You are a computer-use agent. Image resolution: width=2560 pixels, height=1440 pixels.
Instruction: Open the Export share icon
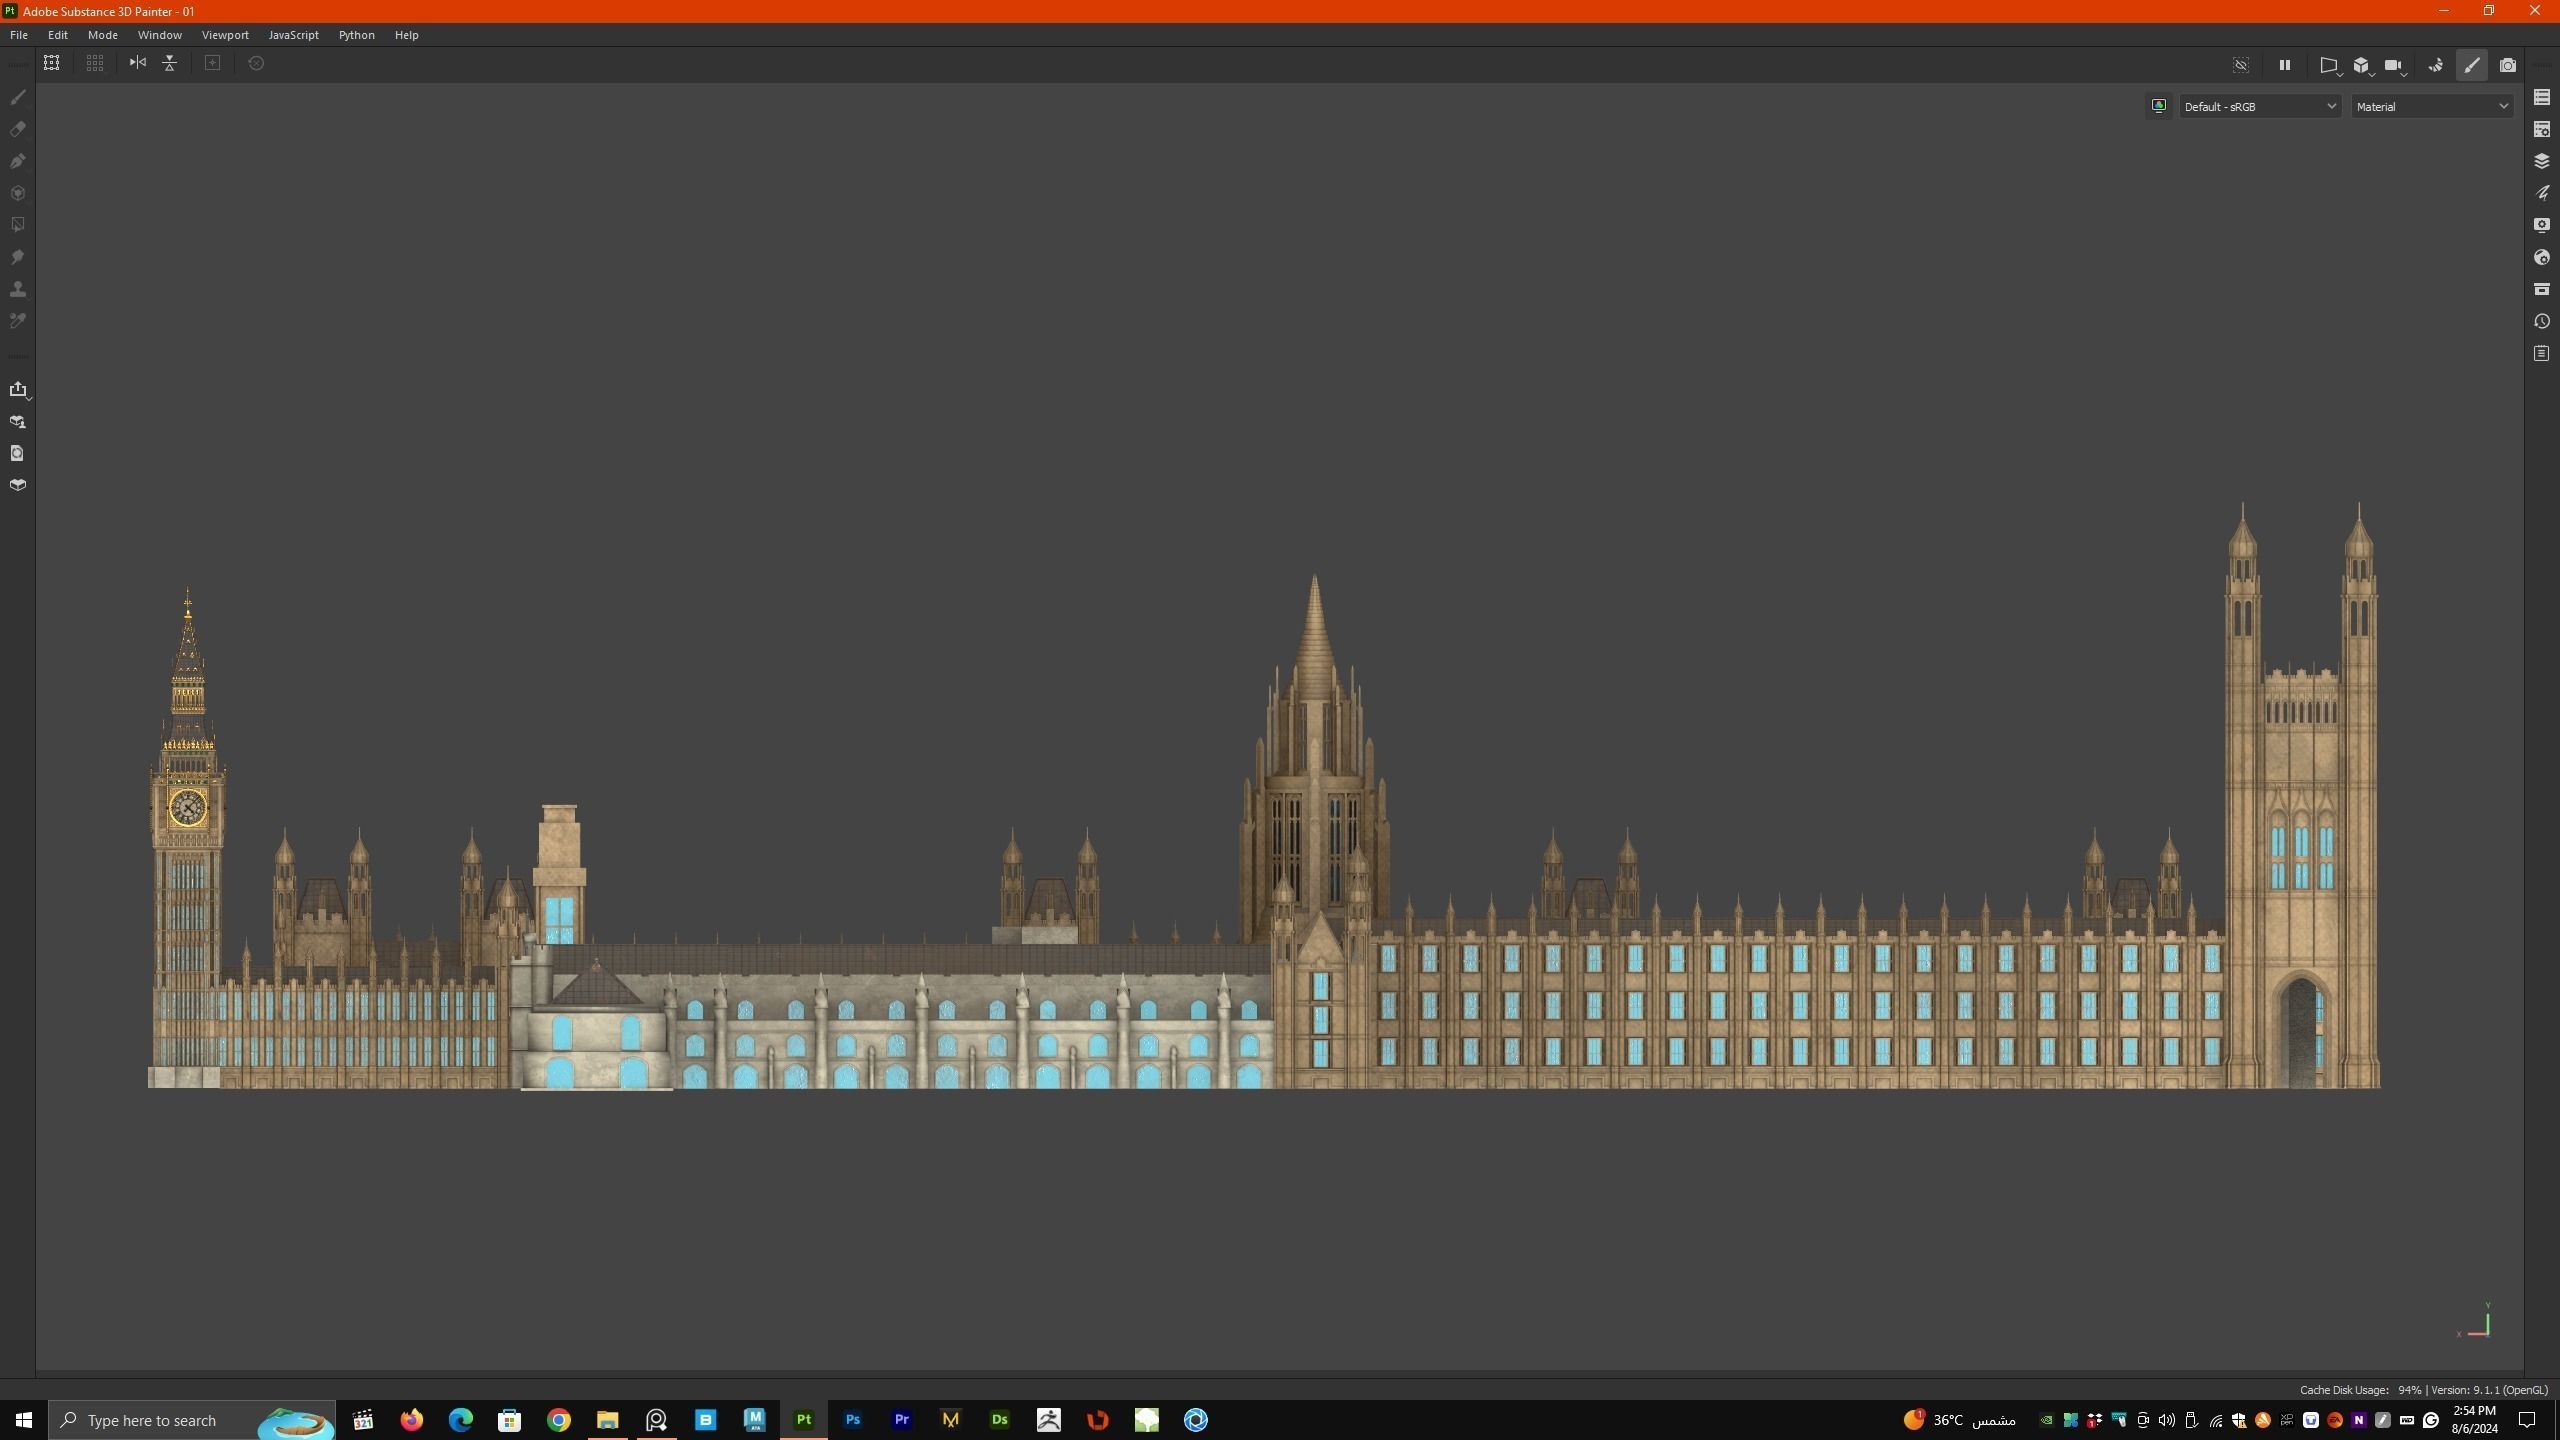point(18,389)
